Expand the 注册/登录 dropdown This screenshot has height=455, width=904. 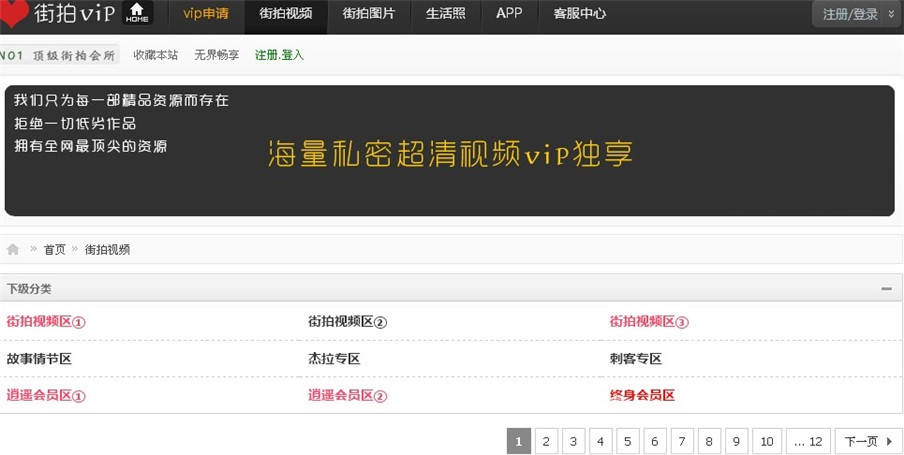(857, 14)
